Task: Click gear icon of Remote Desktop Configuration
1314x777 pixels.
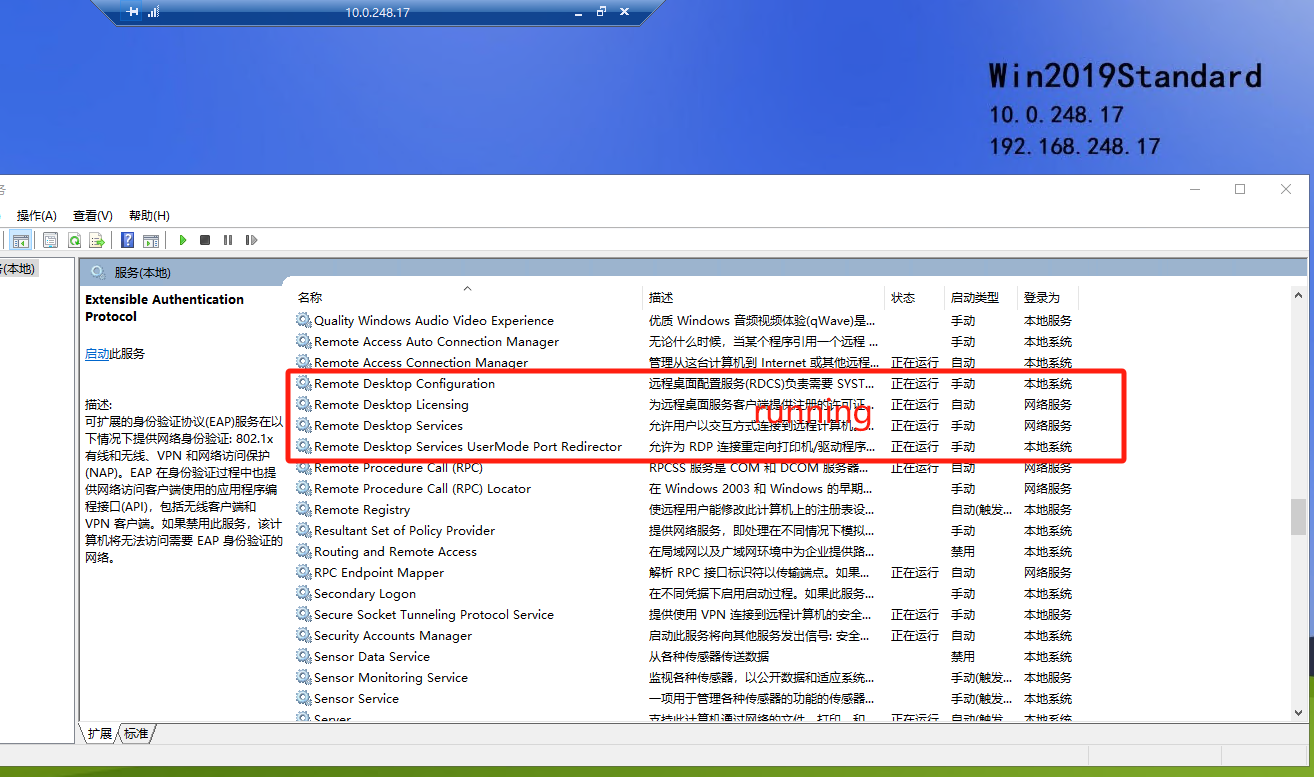Action: pos(304,383)
